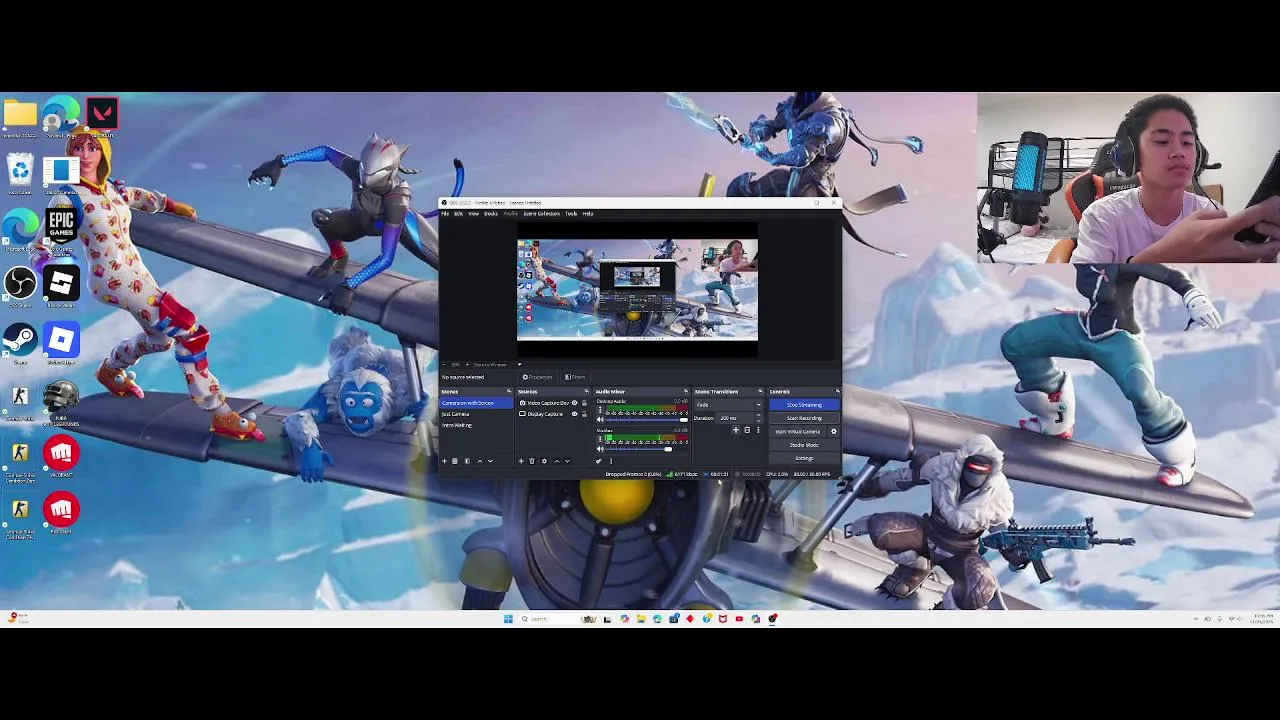The image size is (1280, 720).
Task: Open the Edit menu in OBS
Action: tap(458, 214)
